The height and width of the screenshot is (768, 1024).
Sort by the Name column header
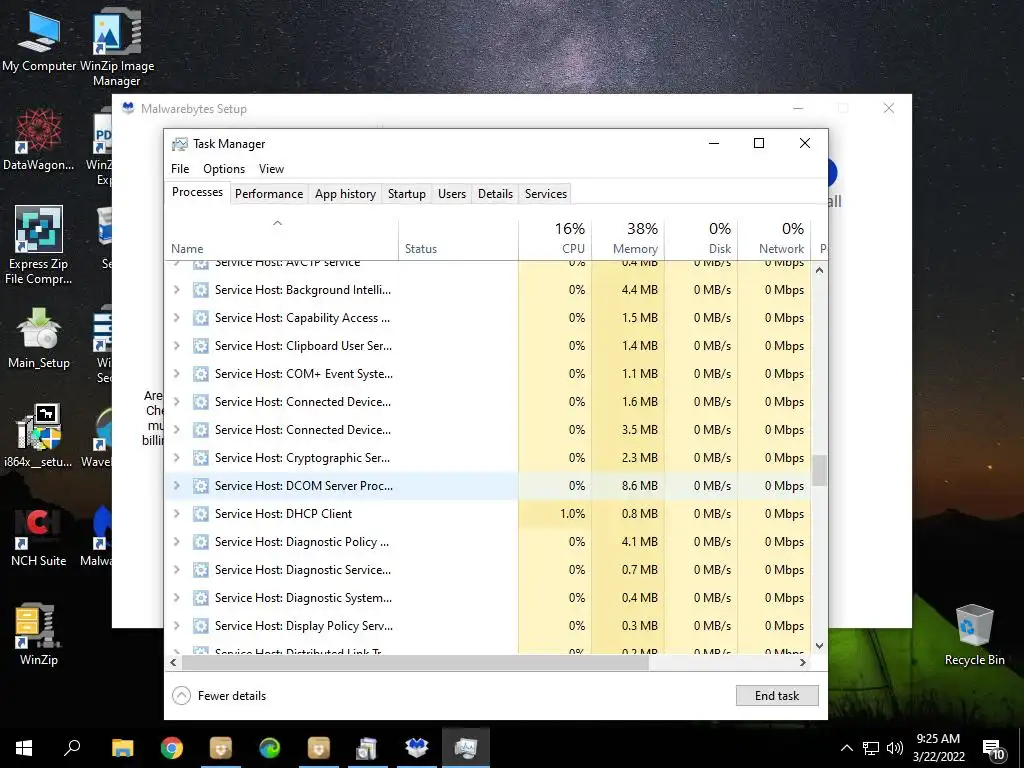click(x=281, y=239)
